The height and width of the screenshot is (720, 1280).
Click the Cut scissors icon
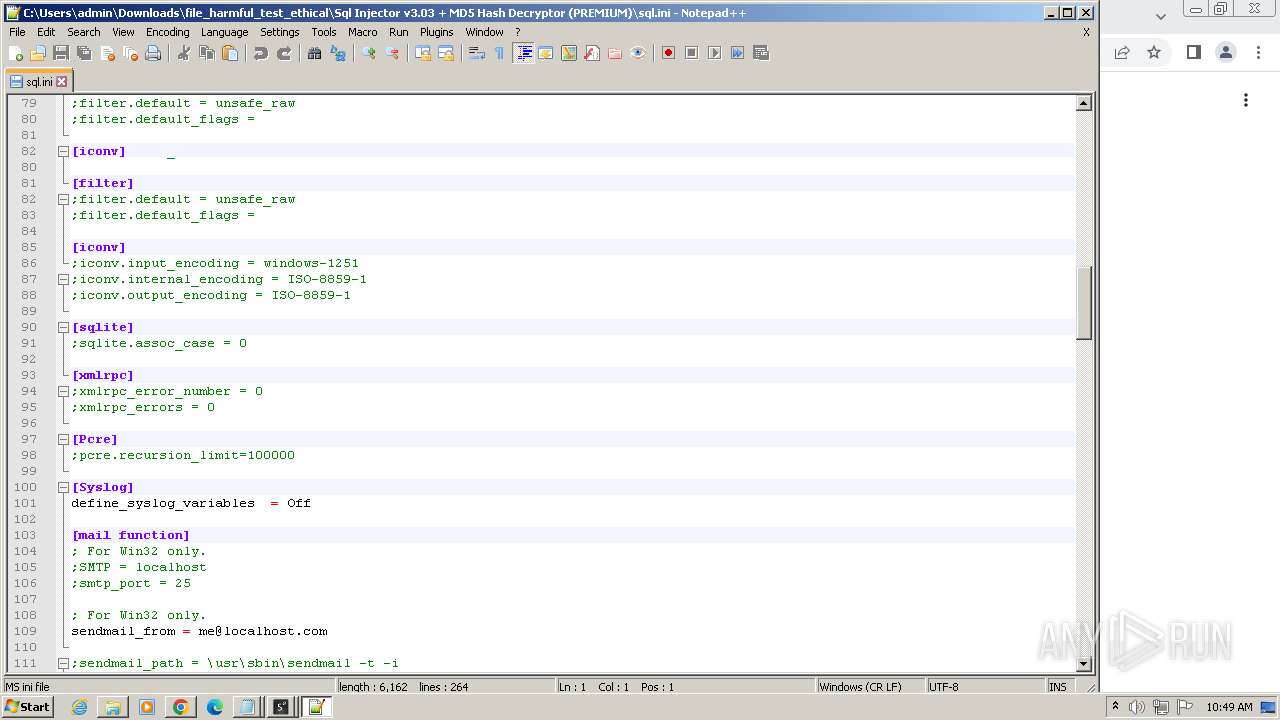click(x=184, y=53)
